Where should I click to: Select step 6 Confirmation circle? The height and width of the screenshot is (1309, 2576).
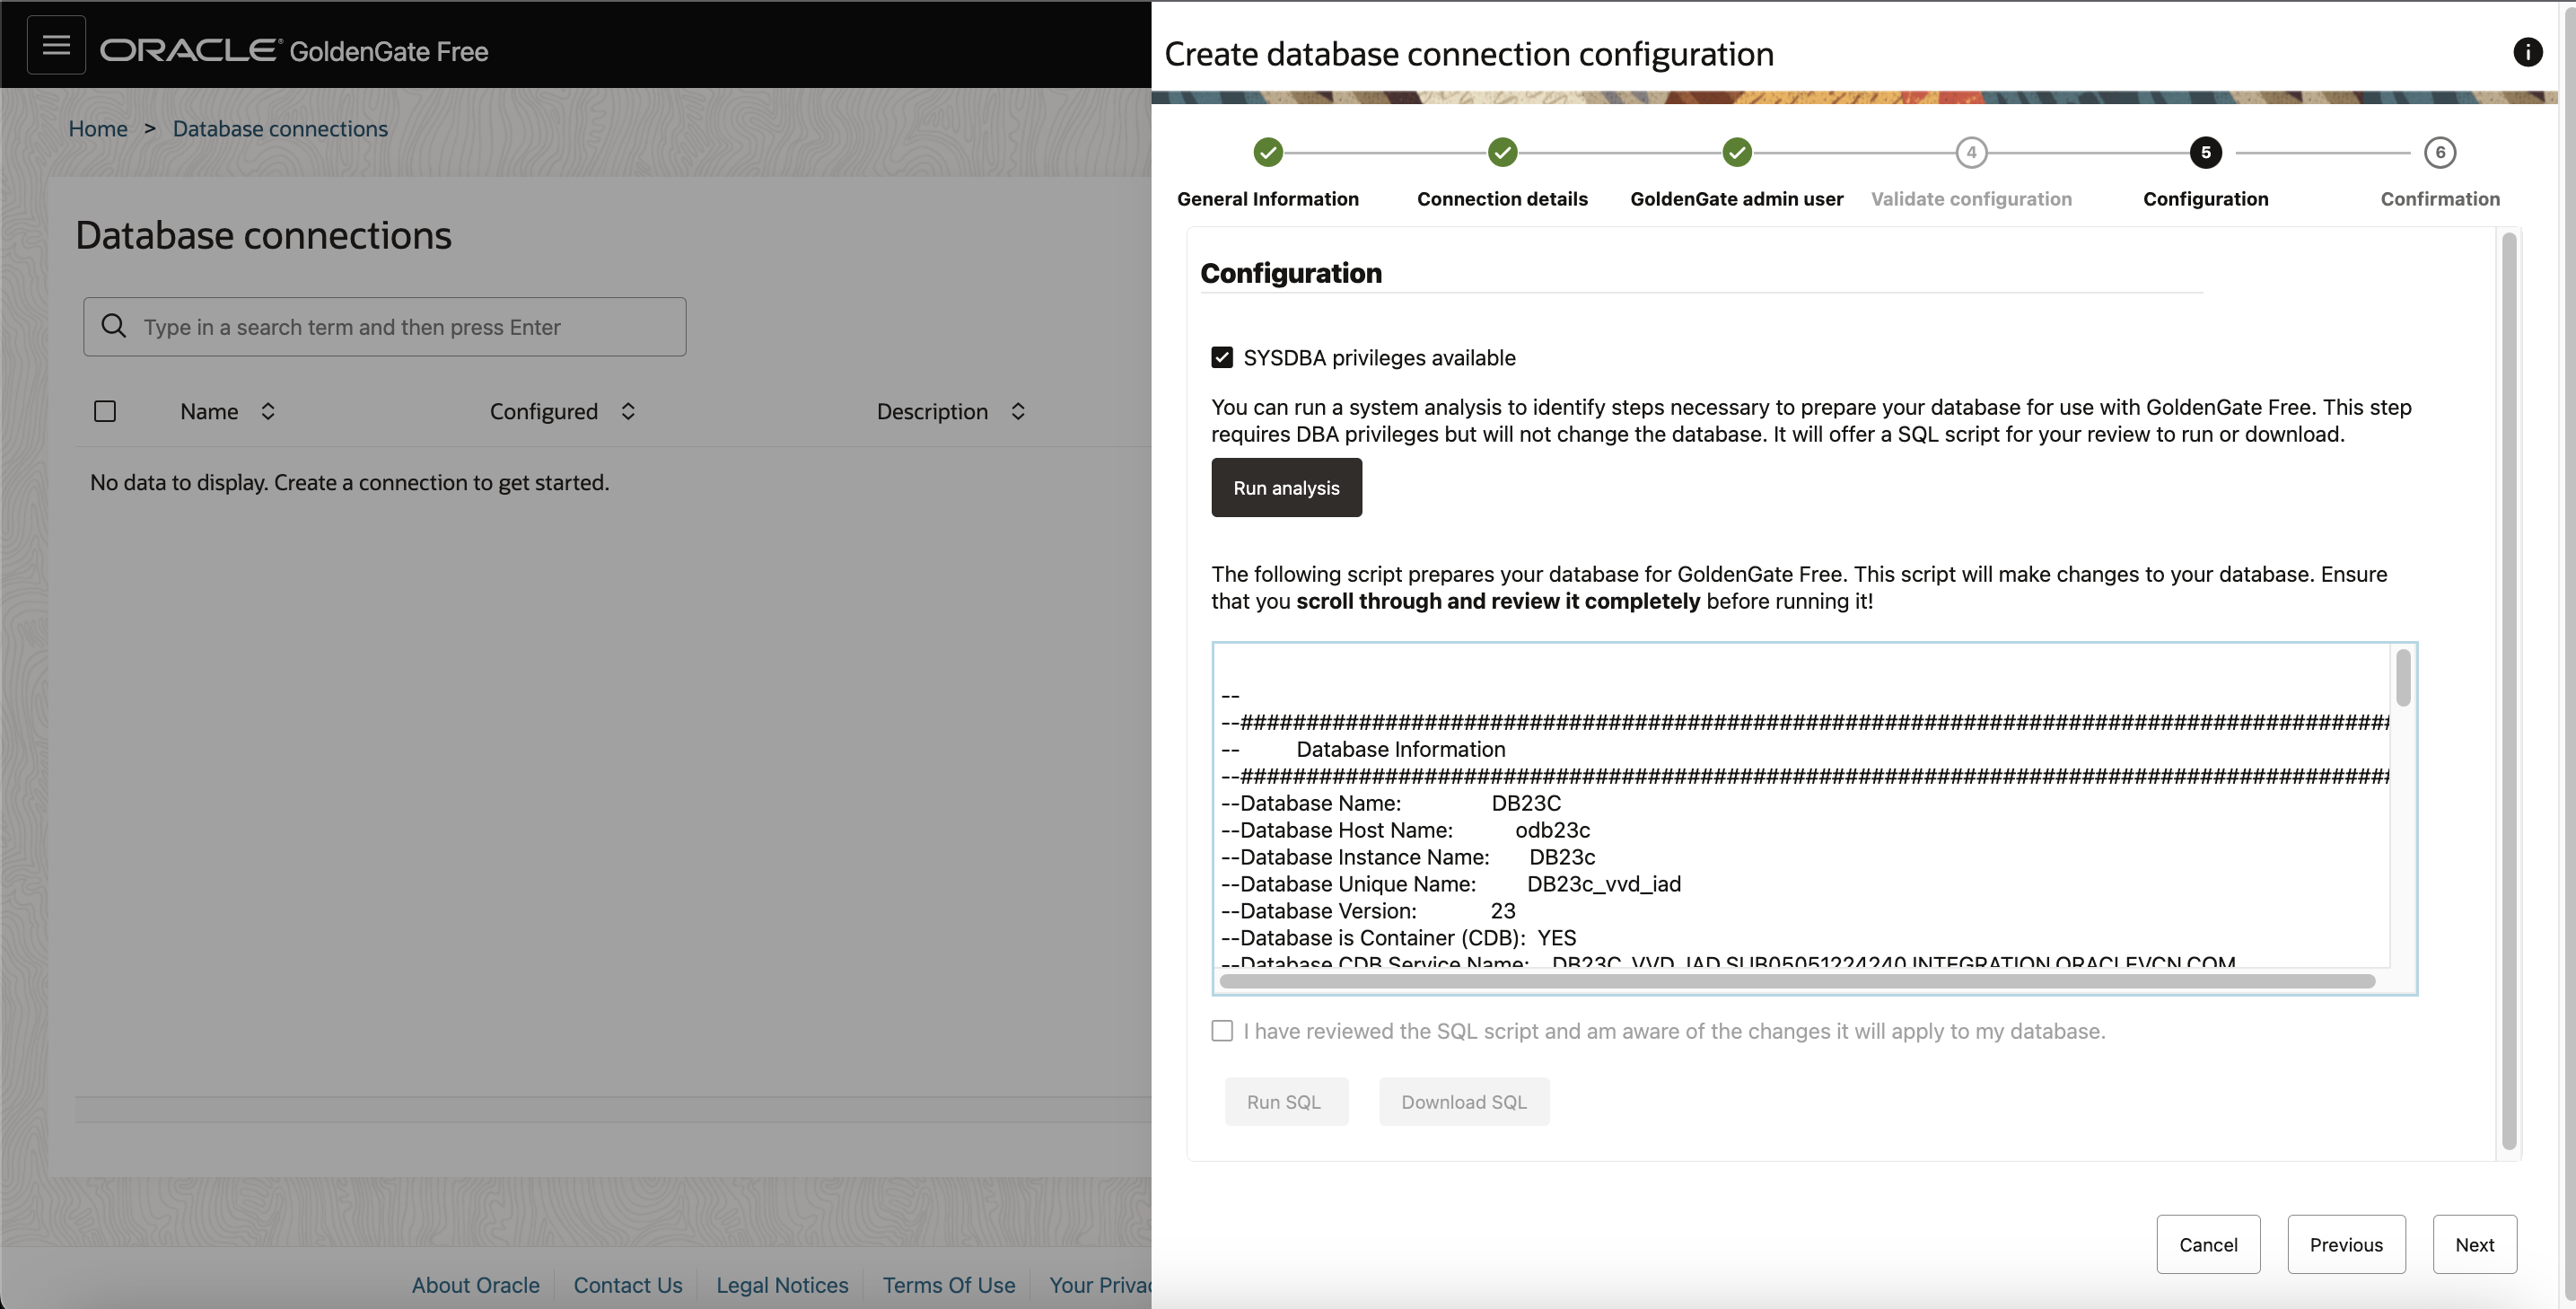pos(2440,152)
